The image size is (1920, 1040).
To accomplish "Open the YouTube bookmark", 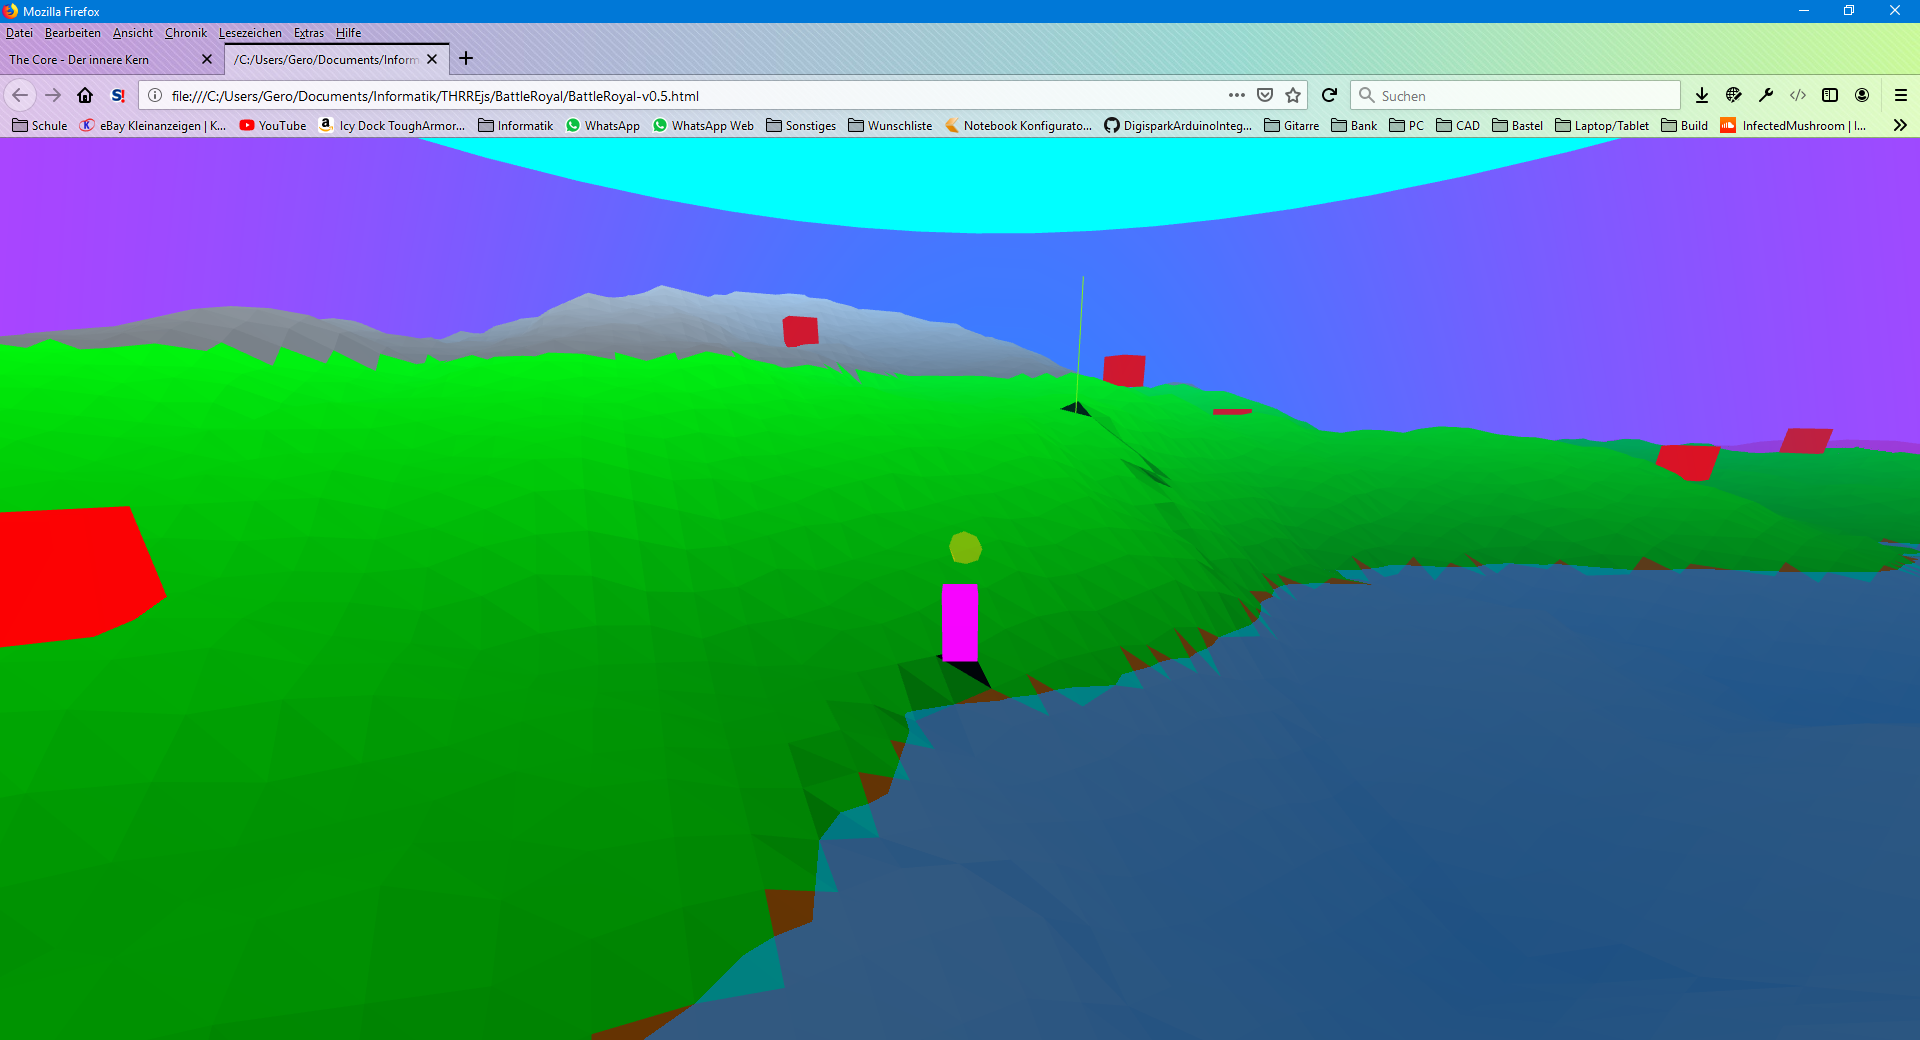I will (273, 125).
